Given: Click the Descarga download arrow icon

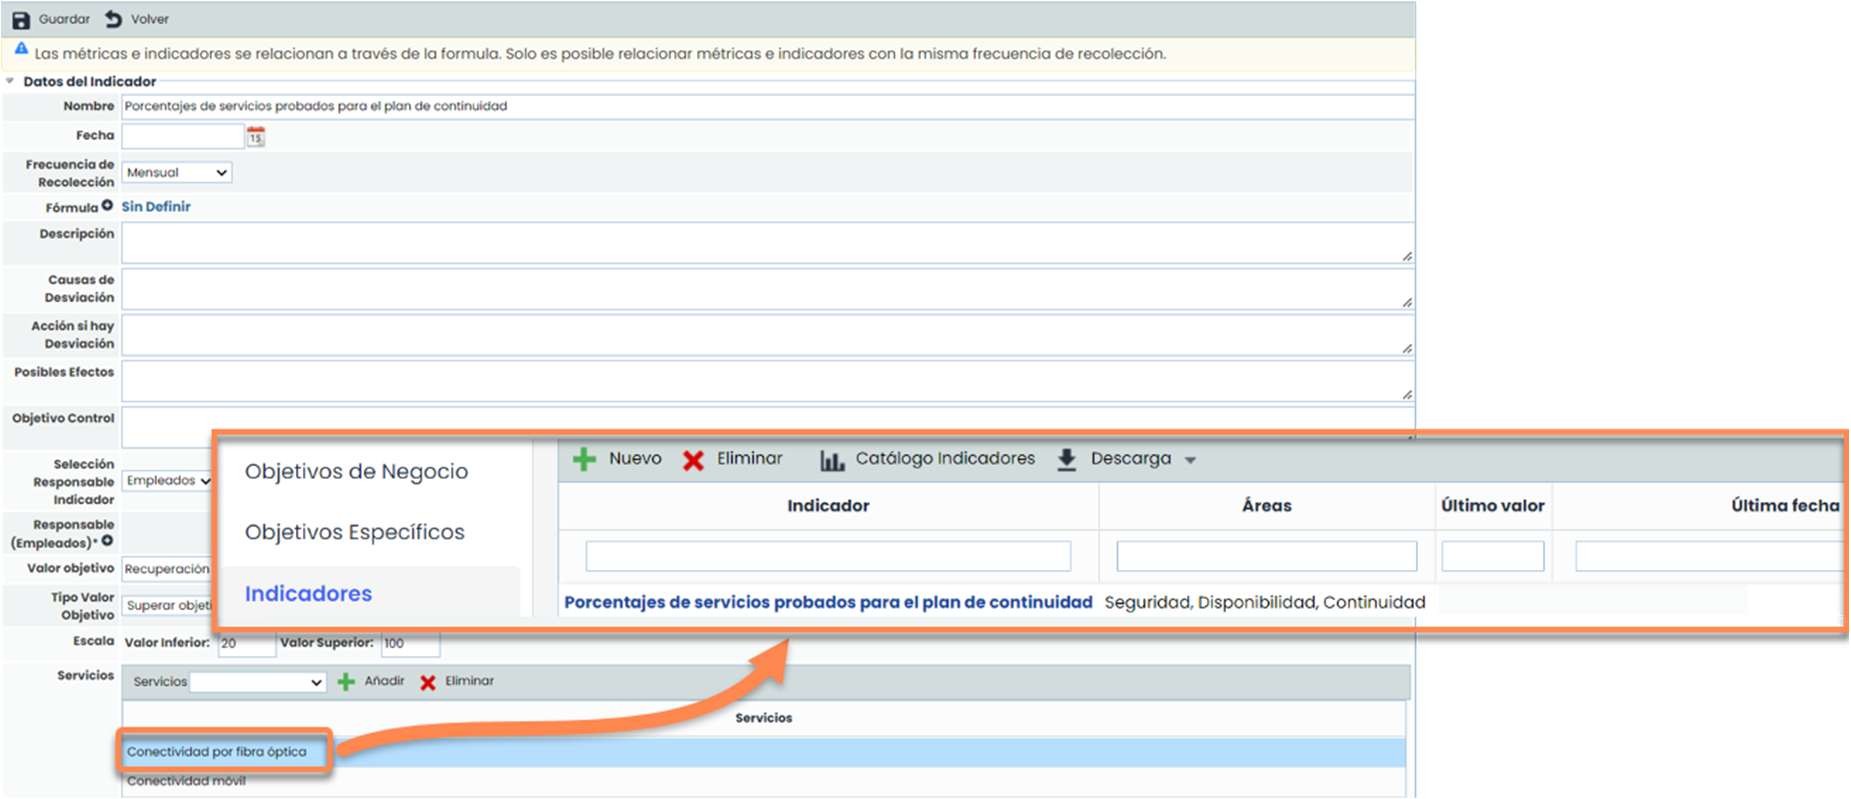Looking at the screenshot, I should coord(1066,459).
